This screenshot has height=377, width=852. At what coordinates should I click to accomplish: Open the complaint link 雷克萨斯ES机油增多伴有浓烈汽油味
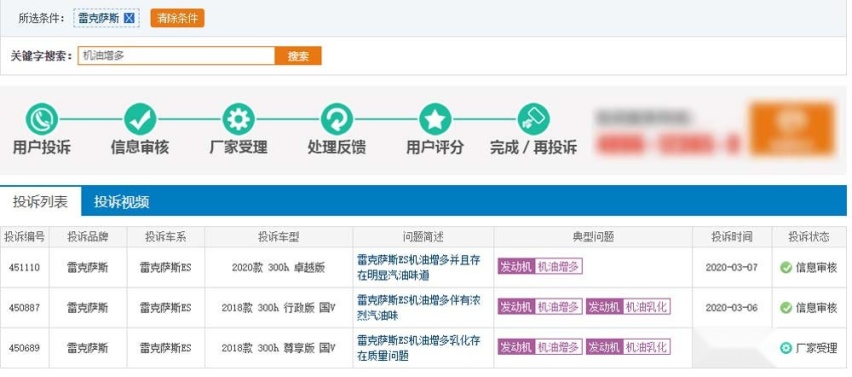coord(418,307)
